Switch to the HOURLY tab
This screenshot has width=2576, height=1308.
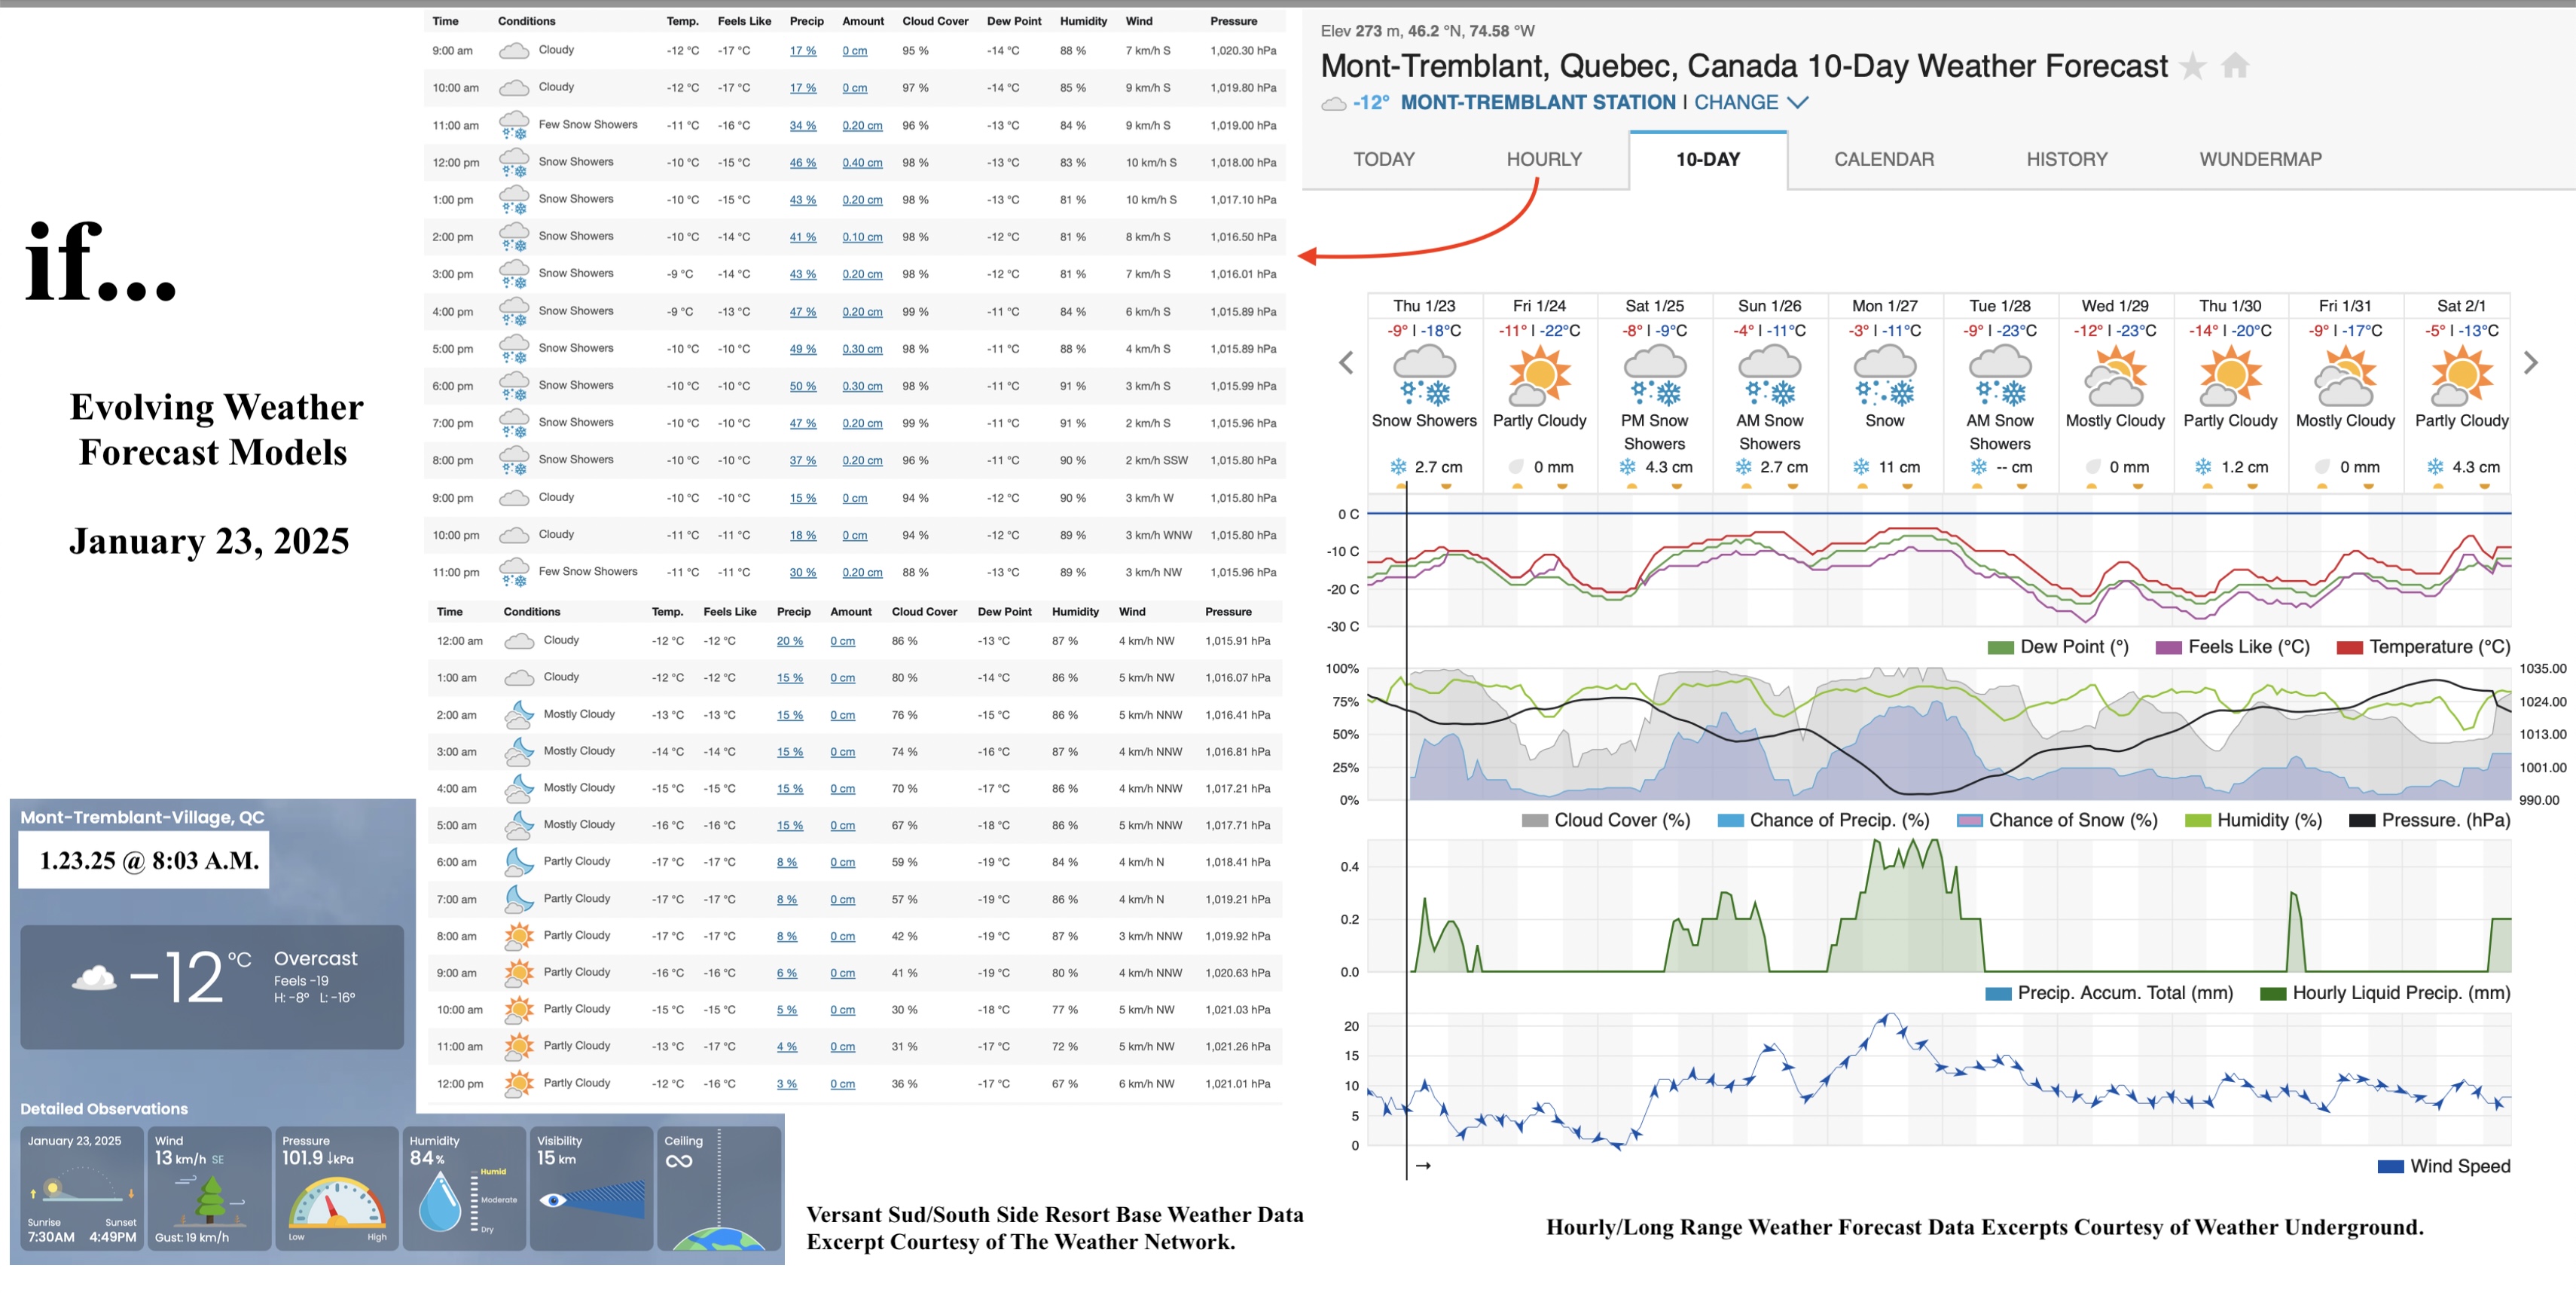click(x=1544, y=159)
